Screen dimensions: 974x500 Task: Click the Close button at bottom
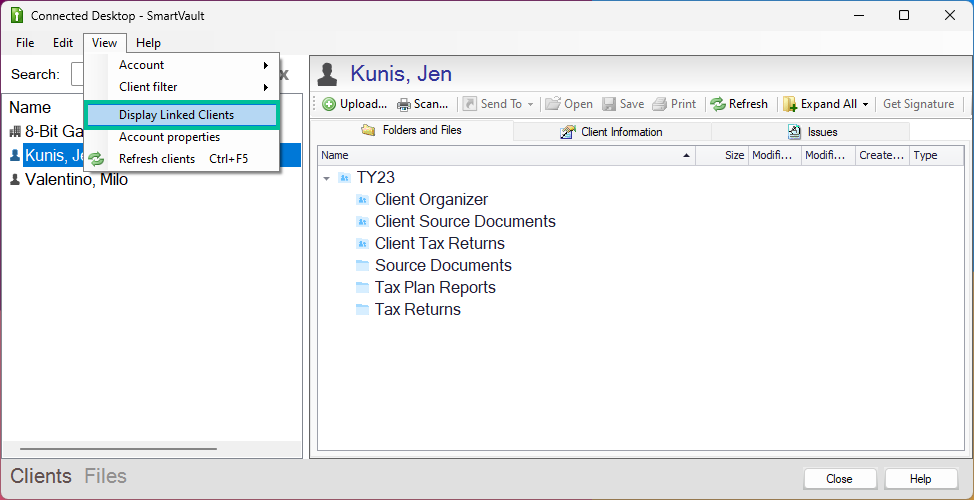(x=840, y=479)
